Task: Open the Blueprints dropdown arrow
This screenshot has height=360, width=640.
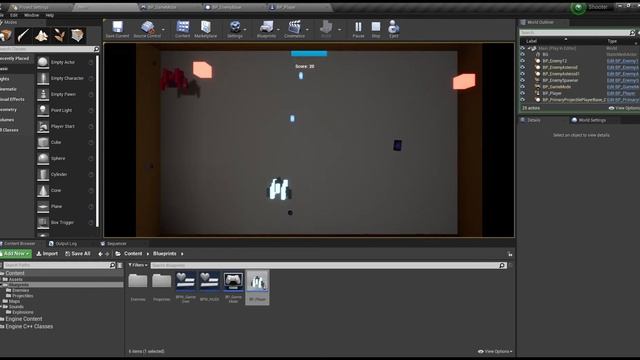Action: pyautogui.click(x=278, y=29)
